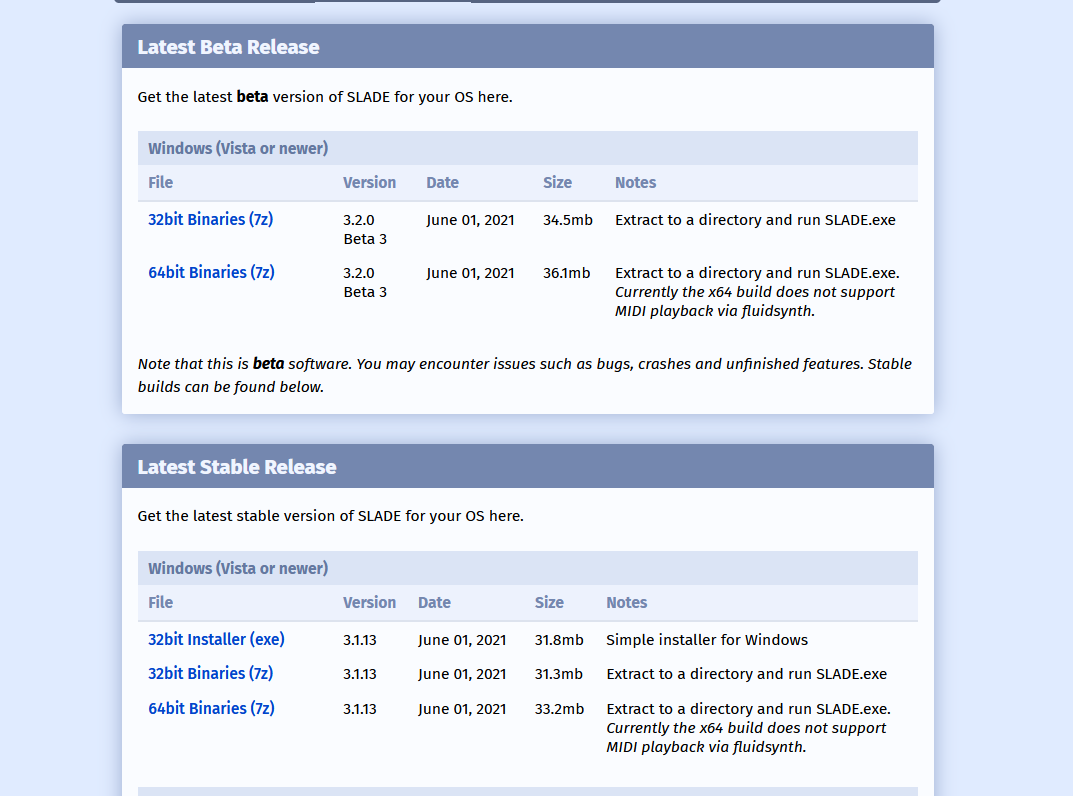Click the stable 64bit row fluidsynth note
The width and height of the screenshot is (1073, 796).
pyautogui.click(x=746, y=737)
